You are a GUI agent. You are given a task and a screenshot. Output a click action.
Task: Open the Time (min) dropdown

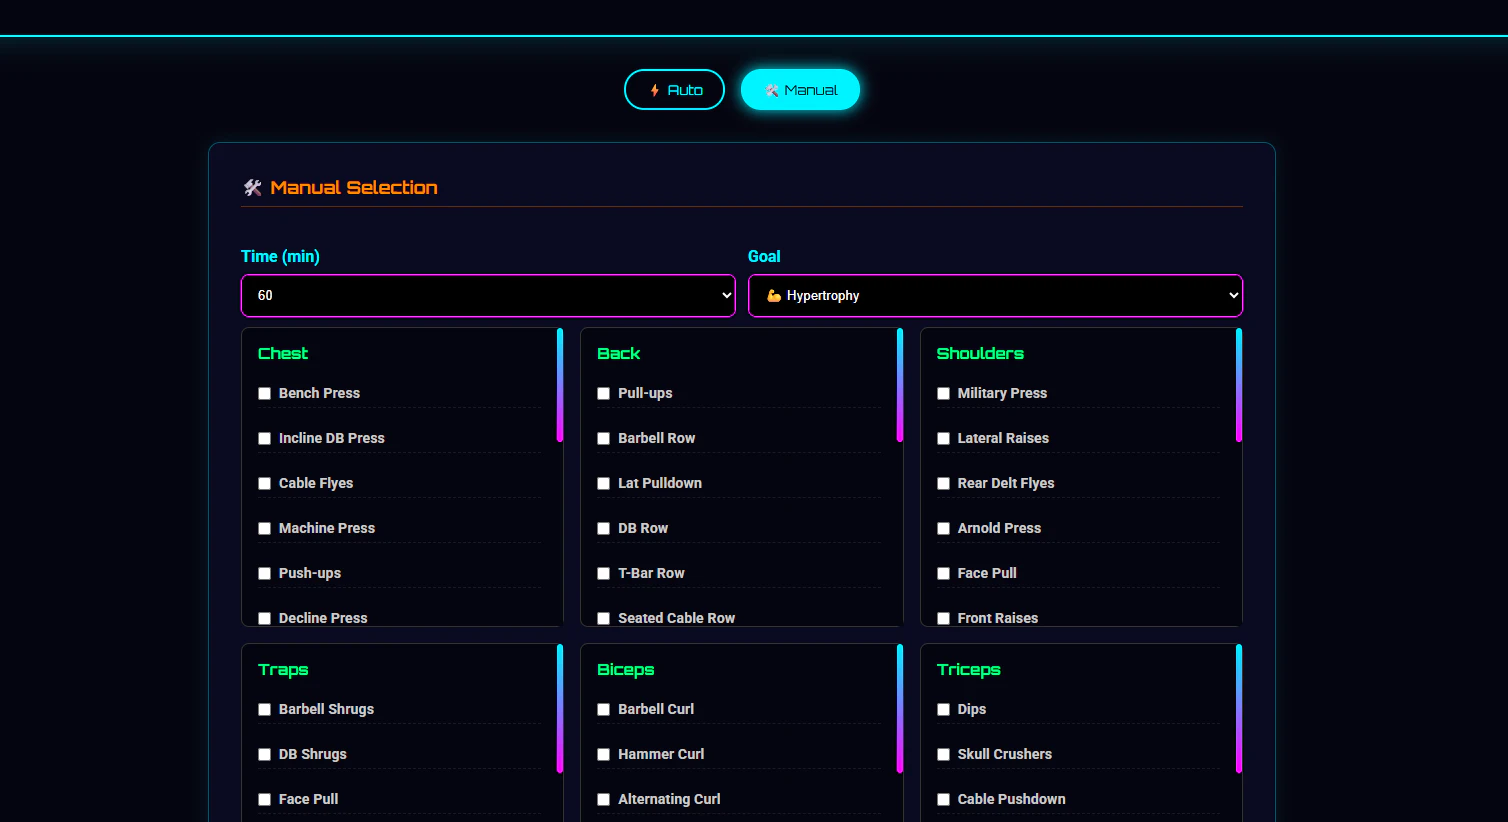488,296
